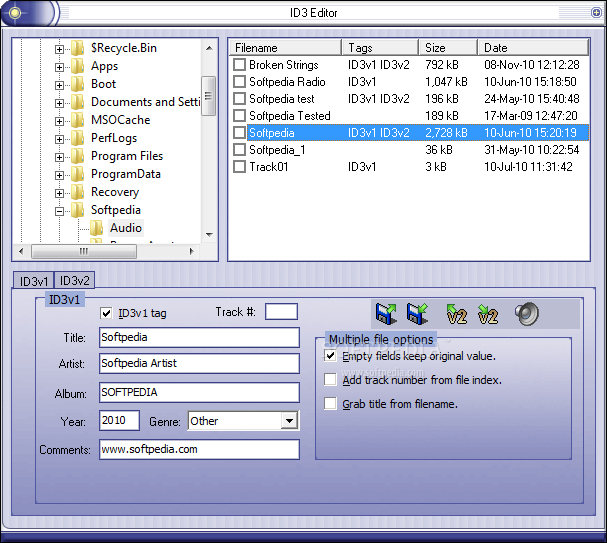Check the Softpedia test file checkbox
The width and height of the screenshot is (607, 543).
coord(240,99)
